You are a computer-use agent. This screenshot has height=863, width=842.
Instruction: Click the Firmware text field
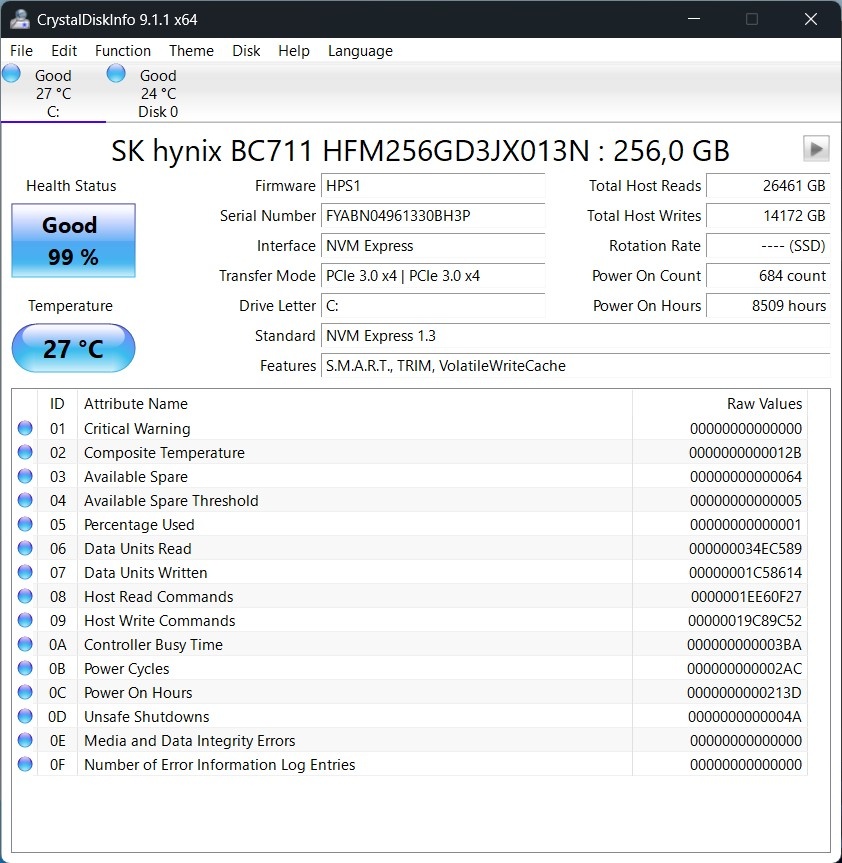coord(433,186)
